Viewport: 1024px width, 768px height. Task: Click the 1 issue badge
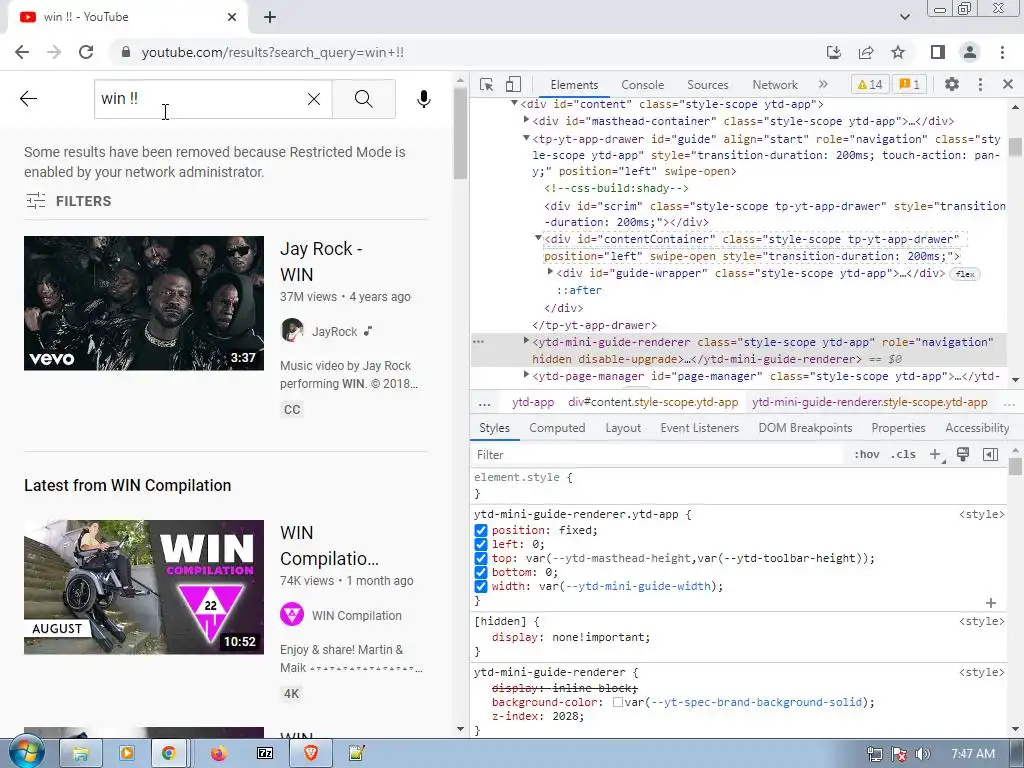pyautogui.click(x=910, y=84)
